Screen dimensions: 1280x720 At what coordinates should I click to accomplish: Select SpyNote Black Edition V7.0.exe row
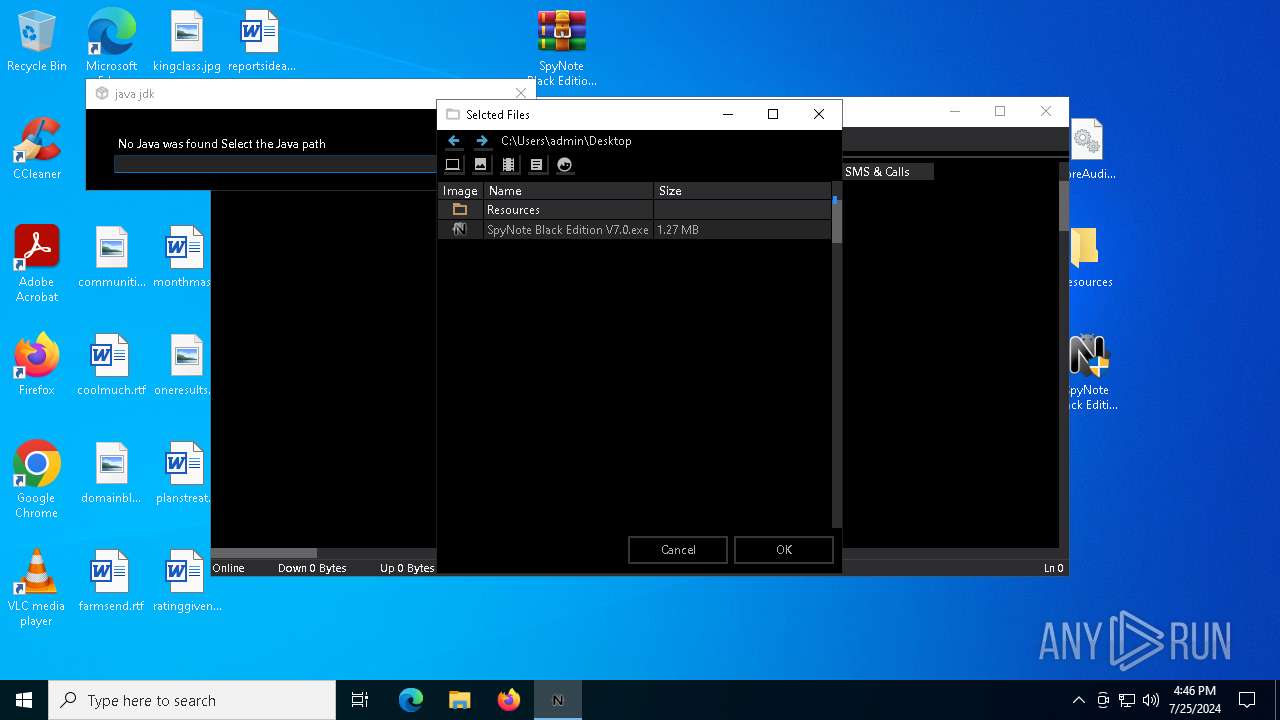coord(635,230)
